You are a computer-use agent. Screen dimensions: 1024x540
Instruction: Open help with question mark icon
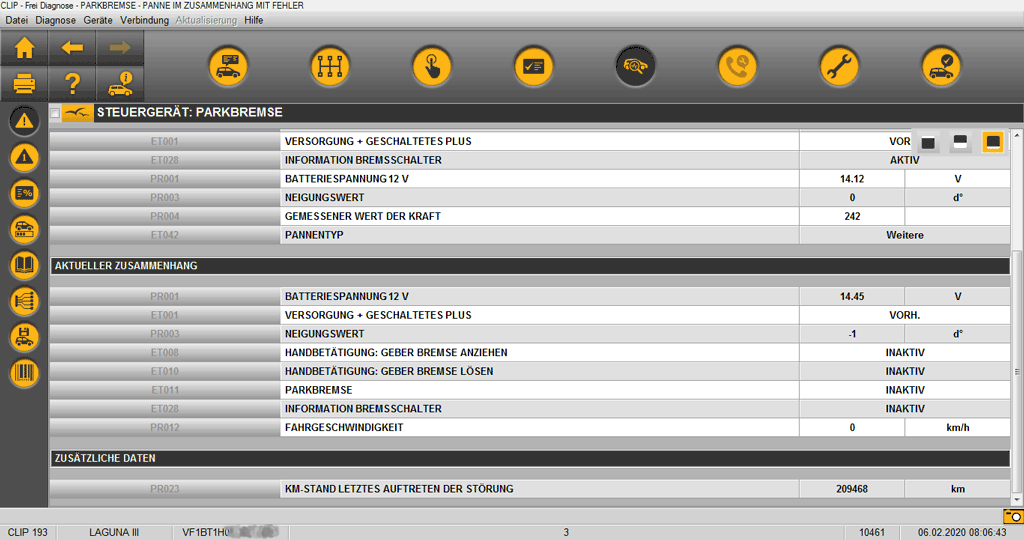72,83
